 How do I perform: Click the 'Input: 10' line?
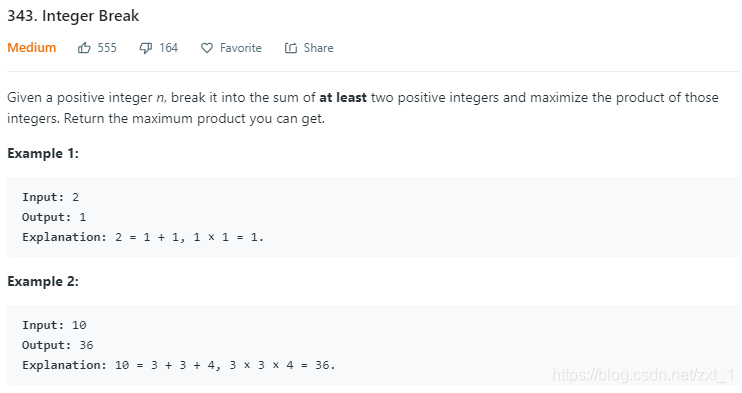coord(54,325)
